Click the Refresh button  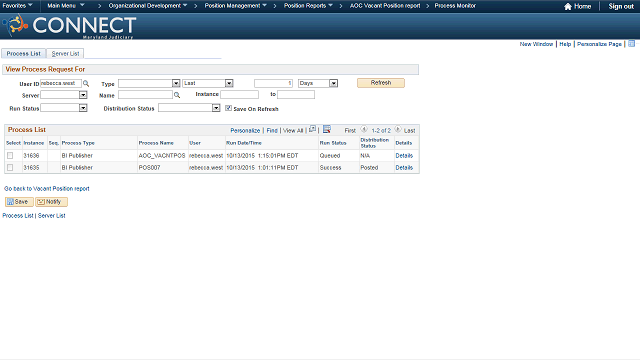381,83
